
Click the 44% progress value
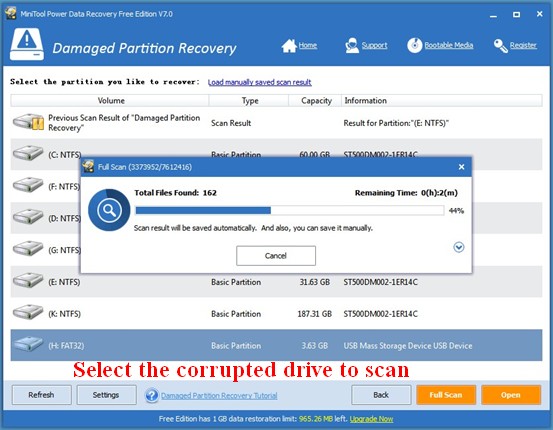[456, 211]
